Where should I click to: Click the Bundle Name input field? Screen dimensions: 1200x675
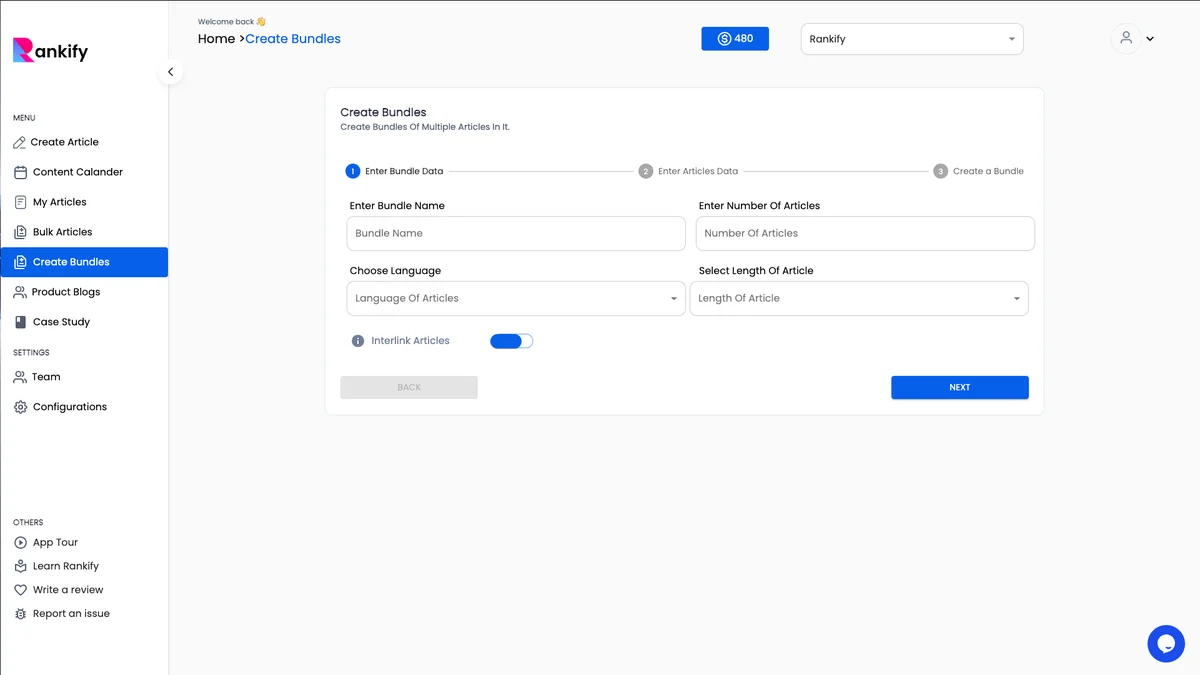pos(516,233)
